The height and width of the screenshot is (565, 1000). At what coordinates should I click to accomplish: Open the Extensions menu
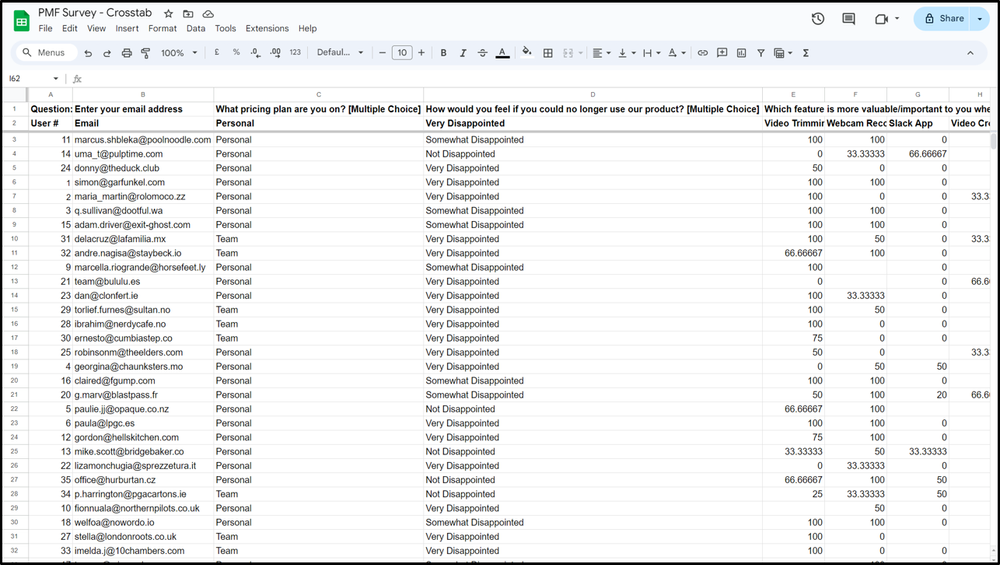pos(267,29)
